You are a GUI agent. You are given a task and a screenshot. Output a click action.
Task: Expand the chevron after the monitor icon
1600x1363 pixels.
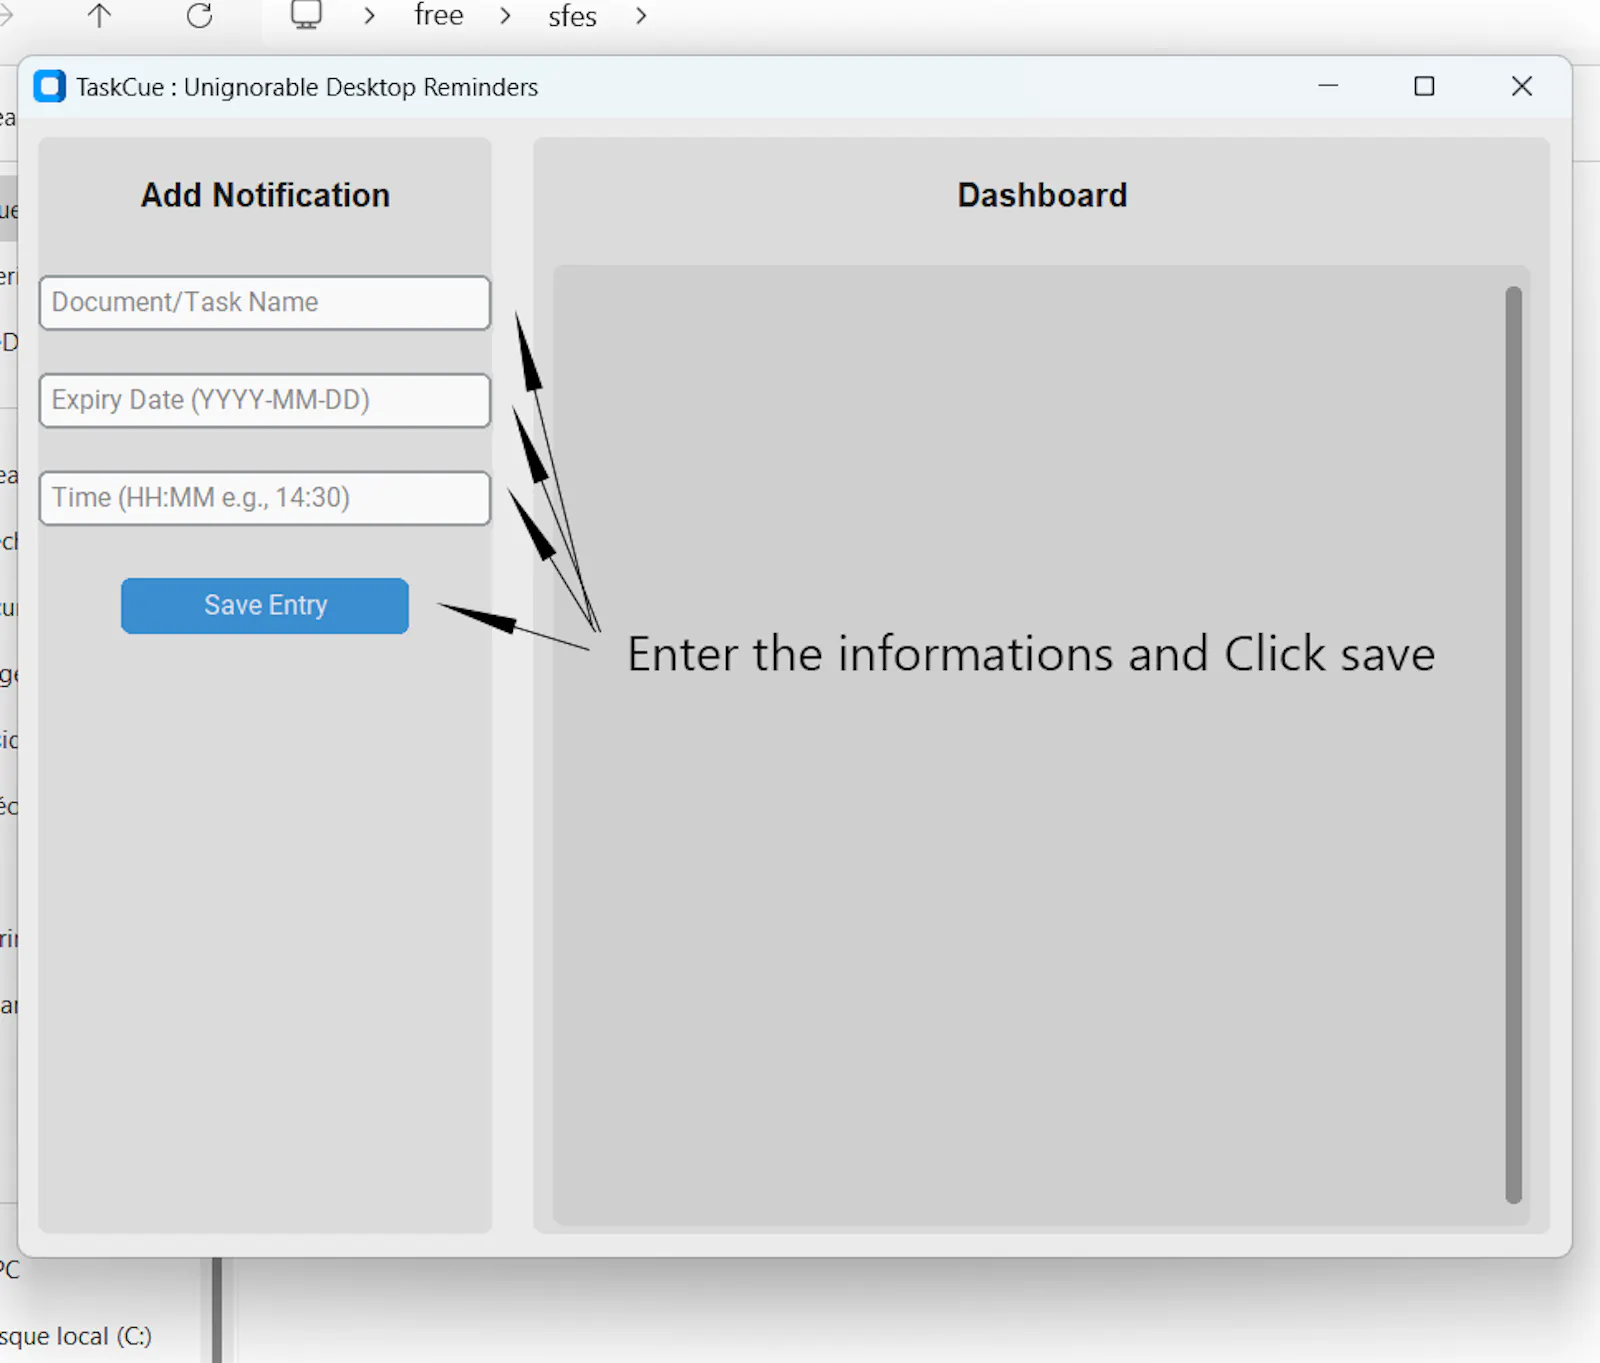click(x=369, y=16)
